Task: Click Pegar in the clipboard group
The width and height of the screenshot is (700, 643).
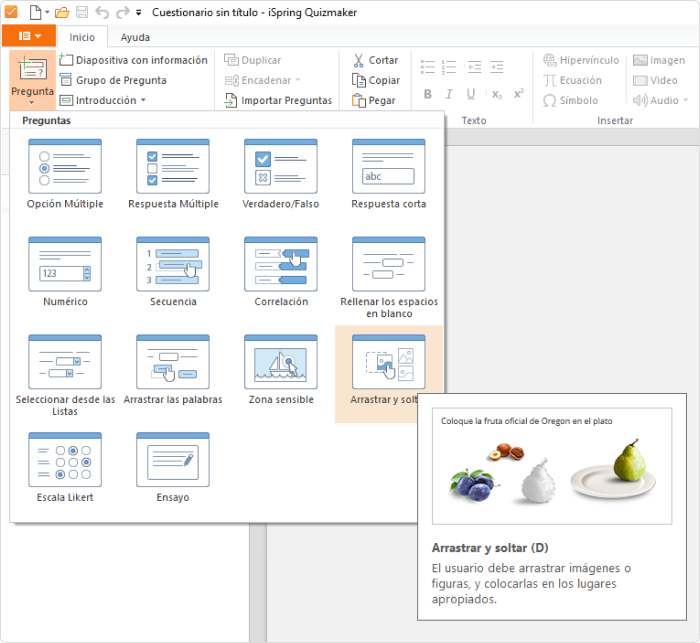Action: pyautogui.click(x=374, y=100)
